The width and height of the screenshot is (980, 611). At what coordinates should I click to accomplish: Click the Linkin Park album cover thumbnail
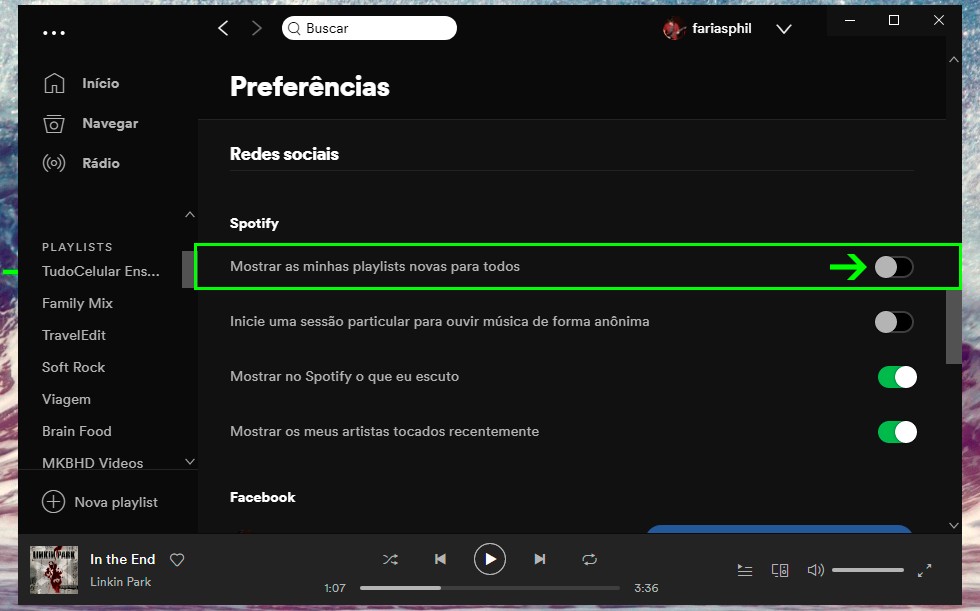click(x=54, y=570)
